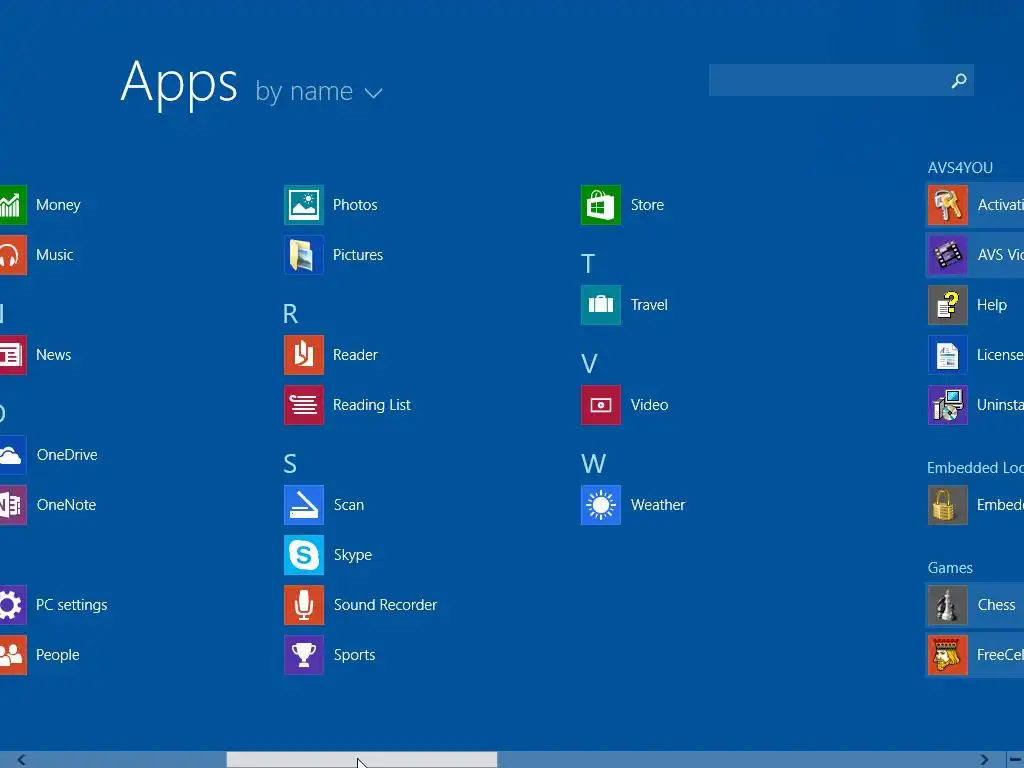This screenshot has width=1024, height=768.
Task: Launch the OneNote app icon
Action: [13, 505]
